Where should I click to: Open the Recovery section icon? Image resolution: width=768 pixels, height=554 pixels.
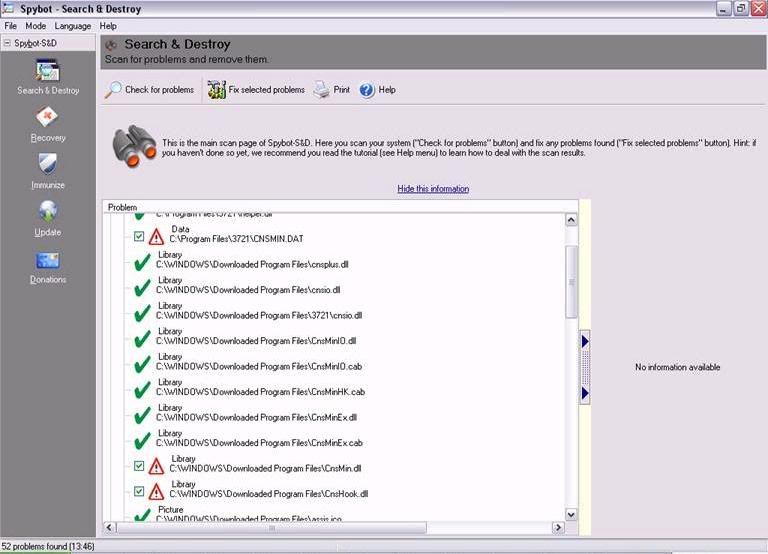[47, 118]
